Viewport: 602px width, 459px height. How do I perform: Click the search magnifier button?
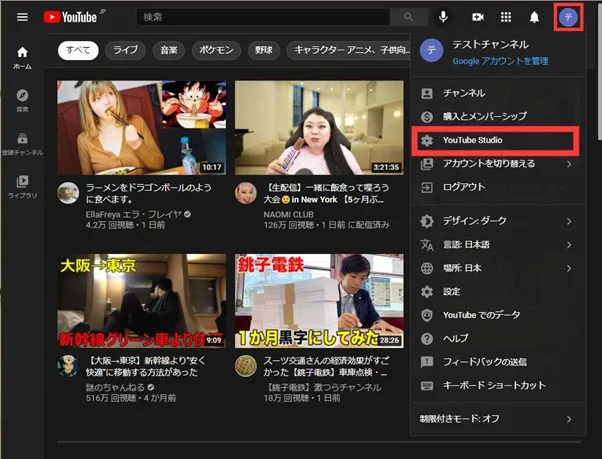407,17
